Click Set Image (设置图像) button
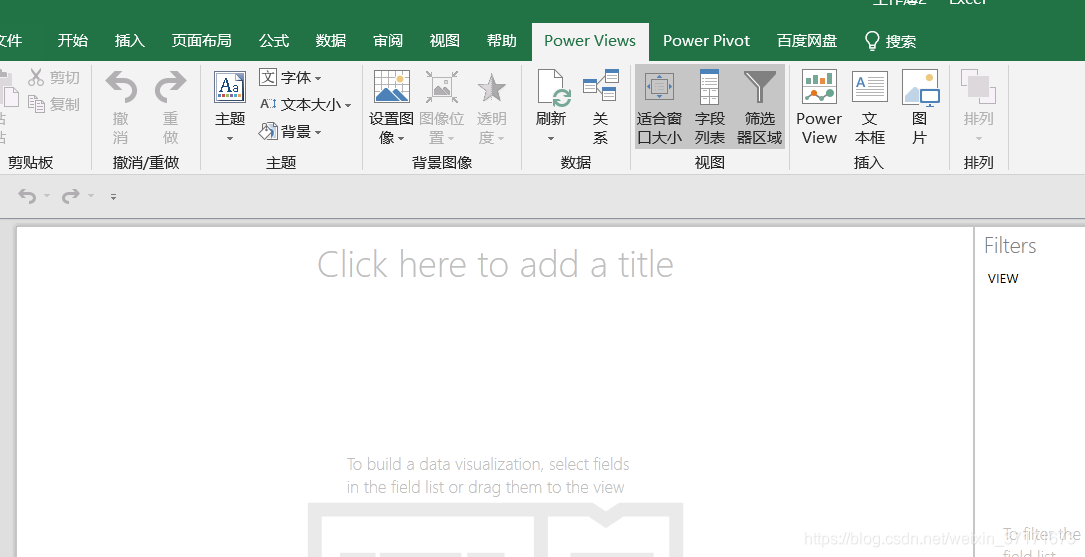Image resolution: width=1085 pixels, height=557 pixels. [392, 107]
